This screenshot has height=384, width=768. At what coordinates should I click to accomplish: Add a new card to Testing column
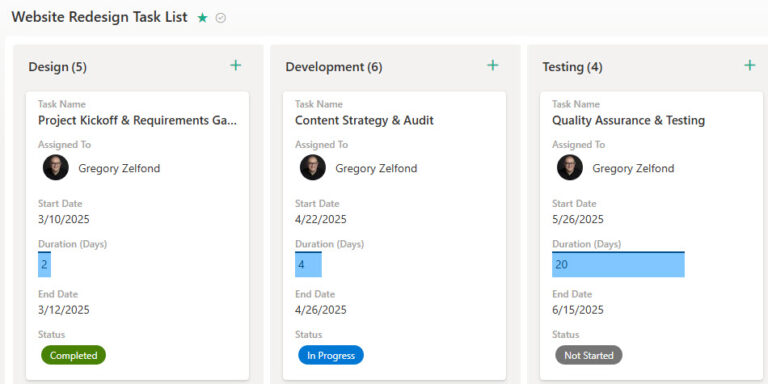click(749, 65)
